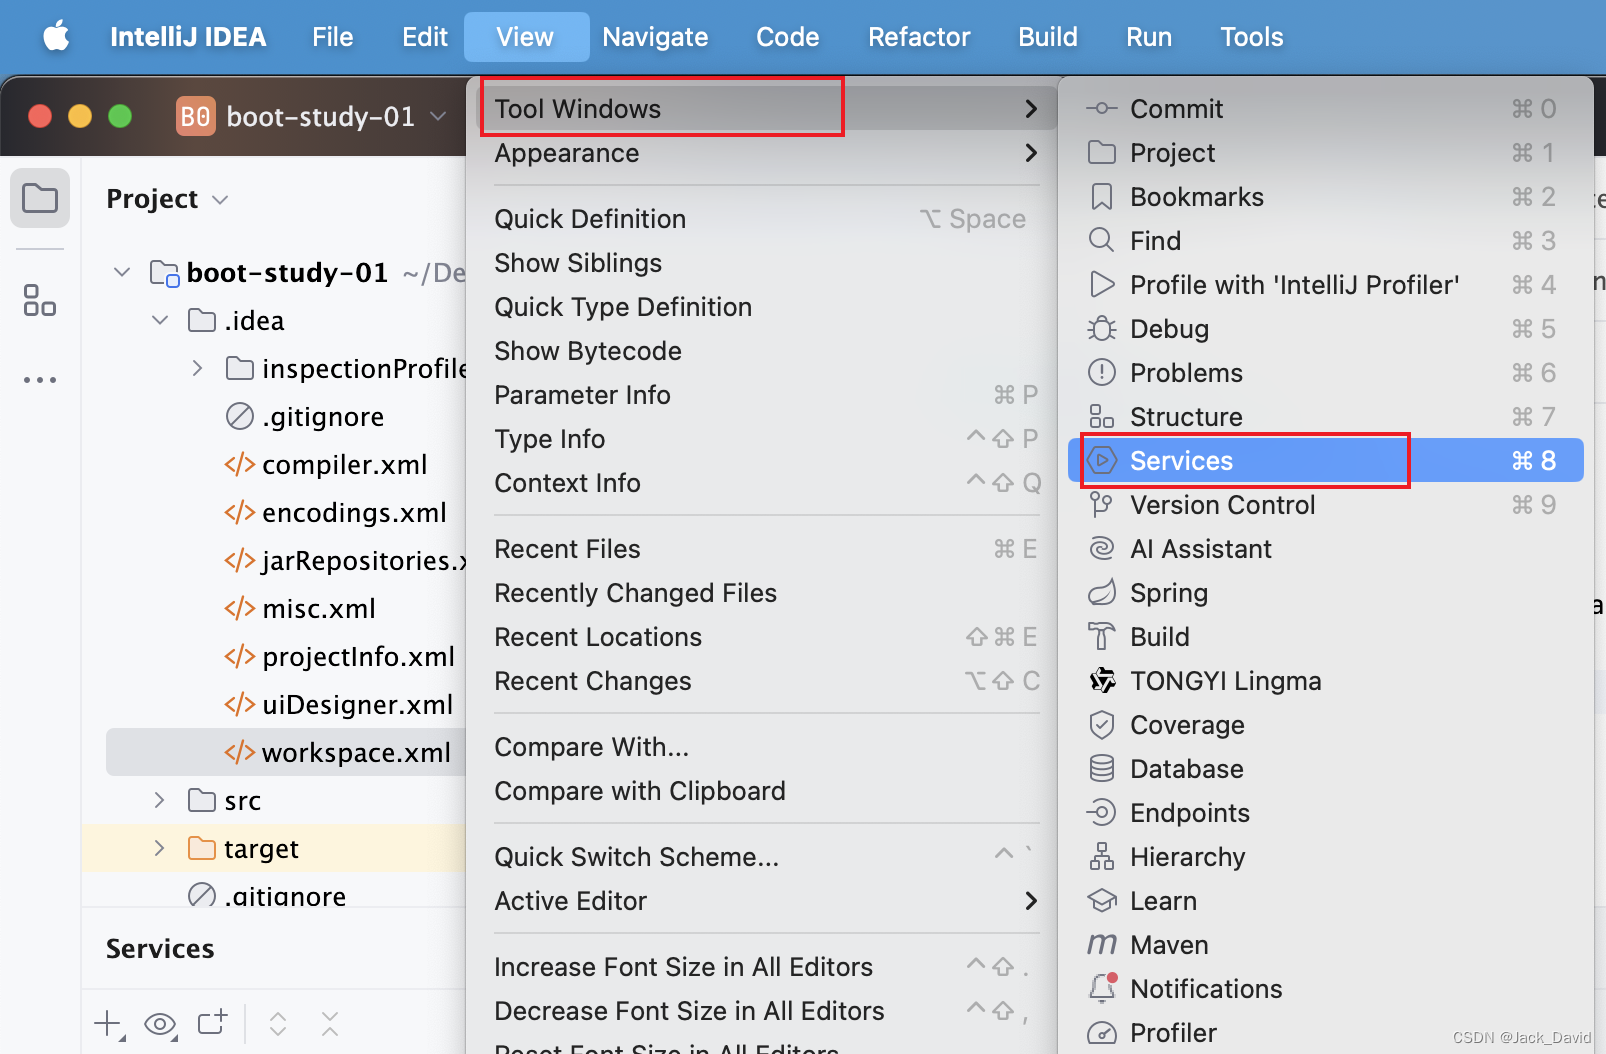Click Collapse All arrows in Services toolbar
Viewport: 1606px width, 1054px height.
pos(330,1024)
